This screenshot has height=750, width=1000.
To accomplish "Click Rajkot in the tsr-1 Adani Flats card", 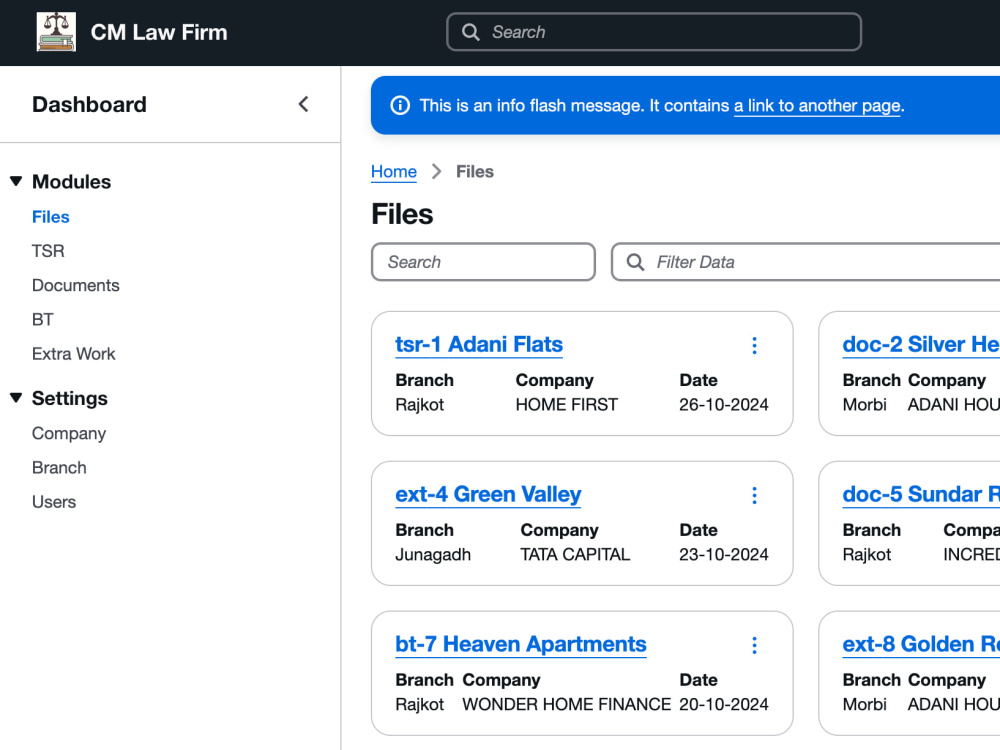I will [419, 405].
